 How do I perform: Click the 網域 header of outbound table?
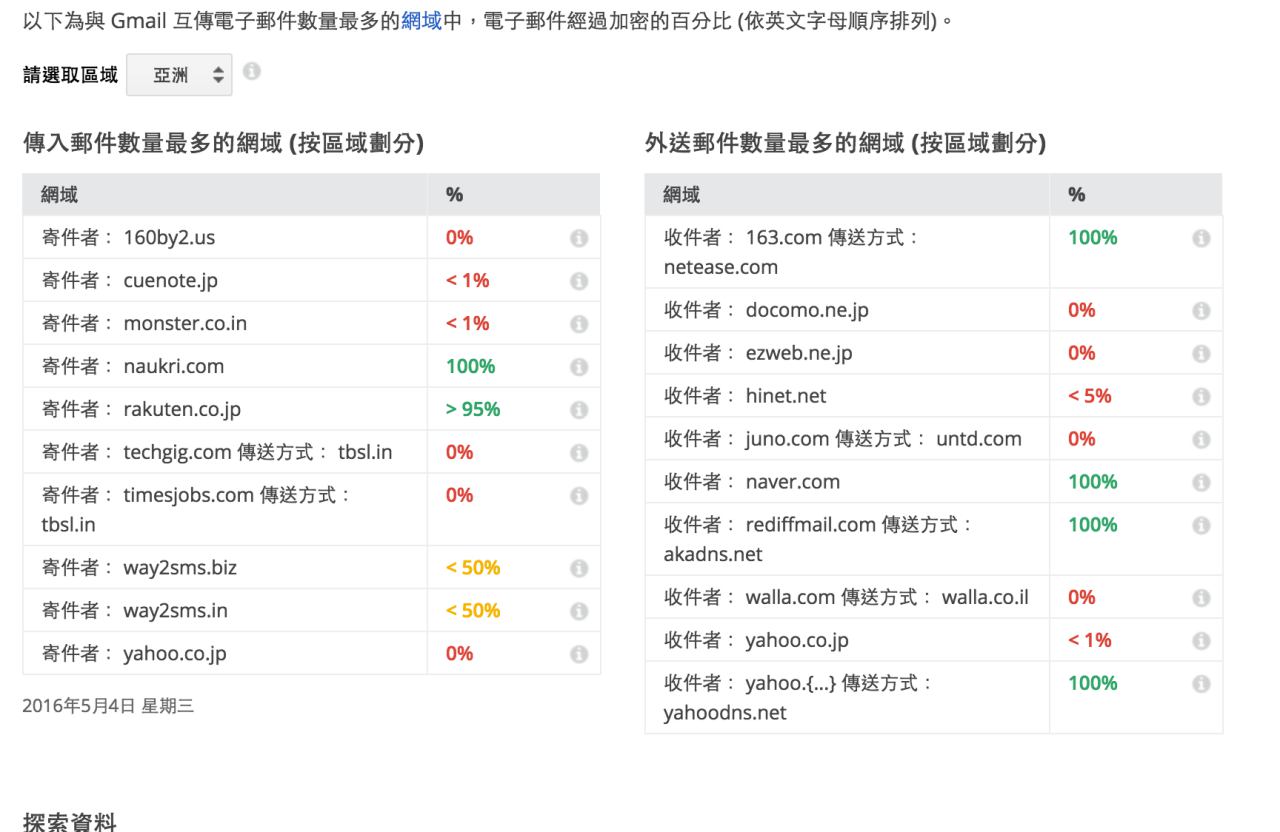682,195
